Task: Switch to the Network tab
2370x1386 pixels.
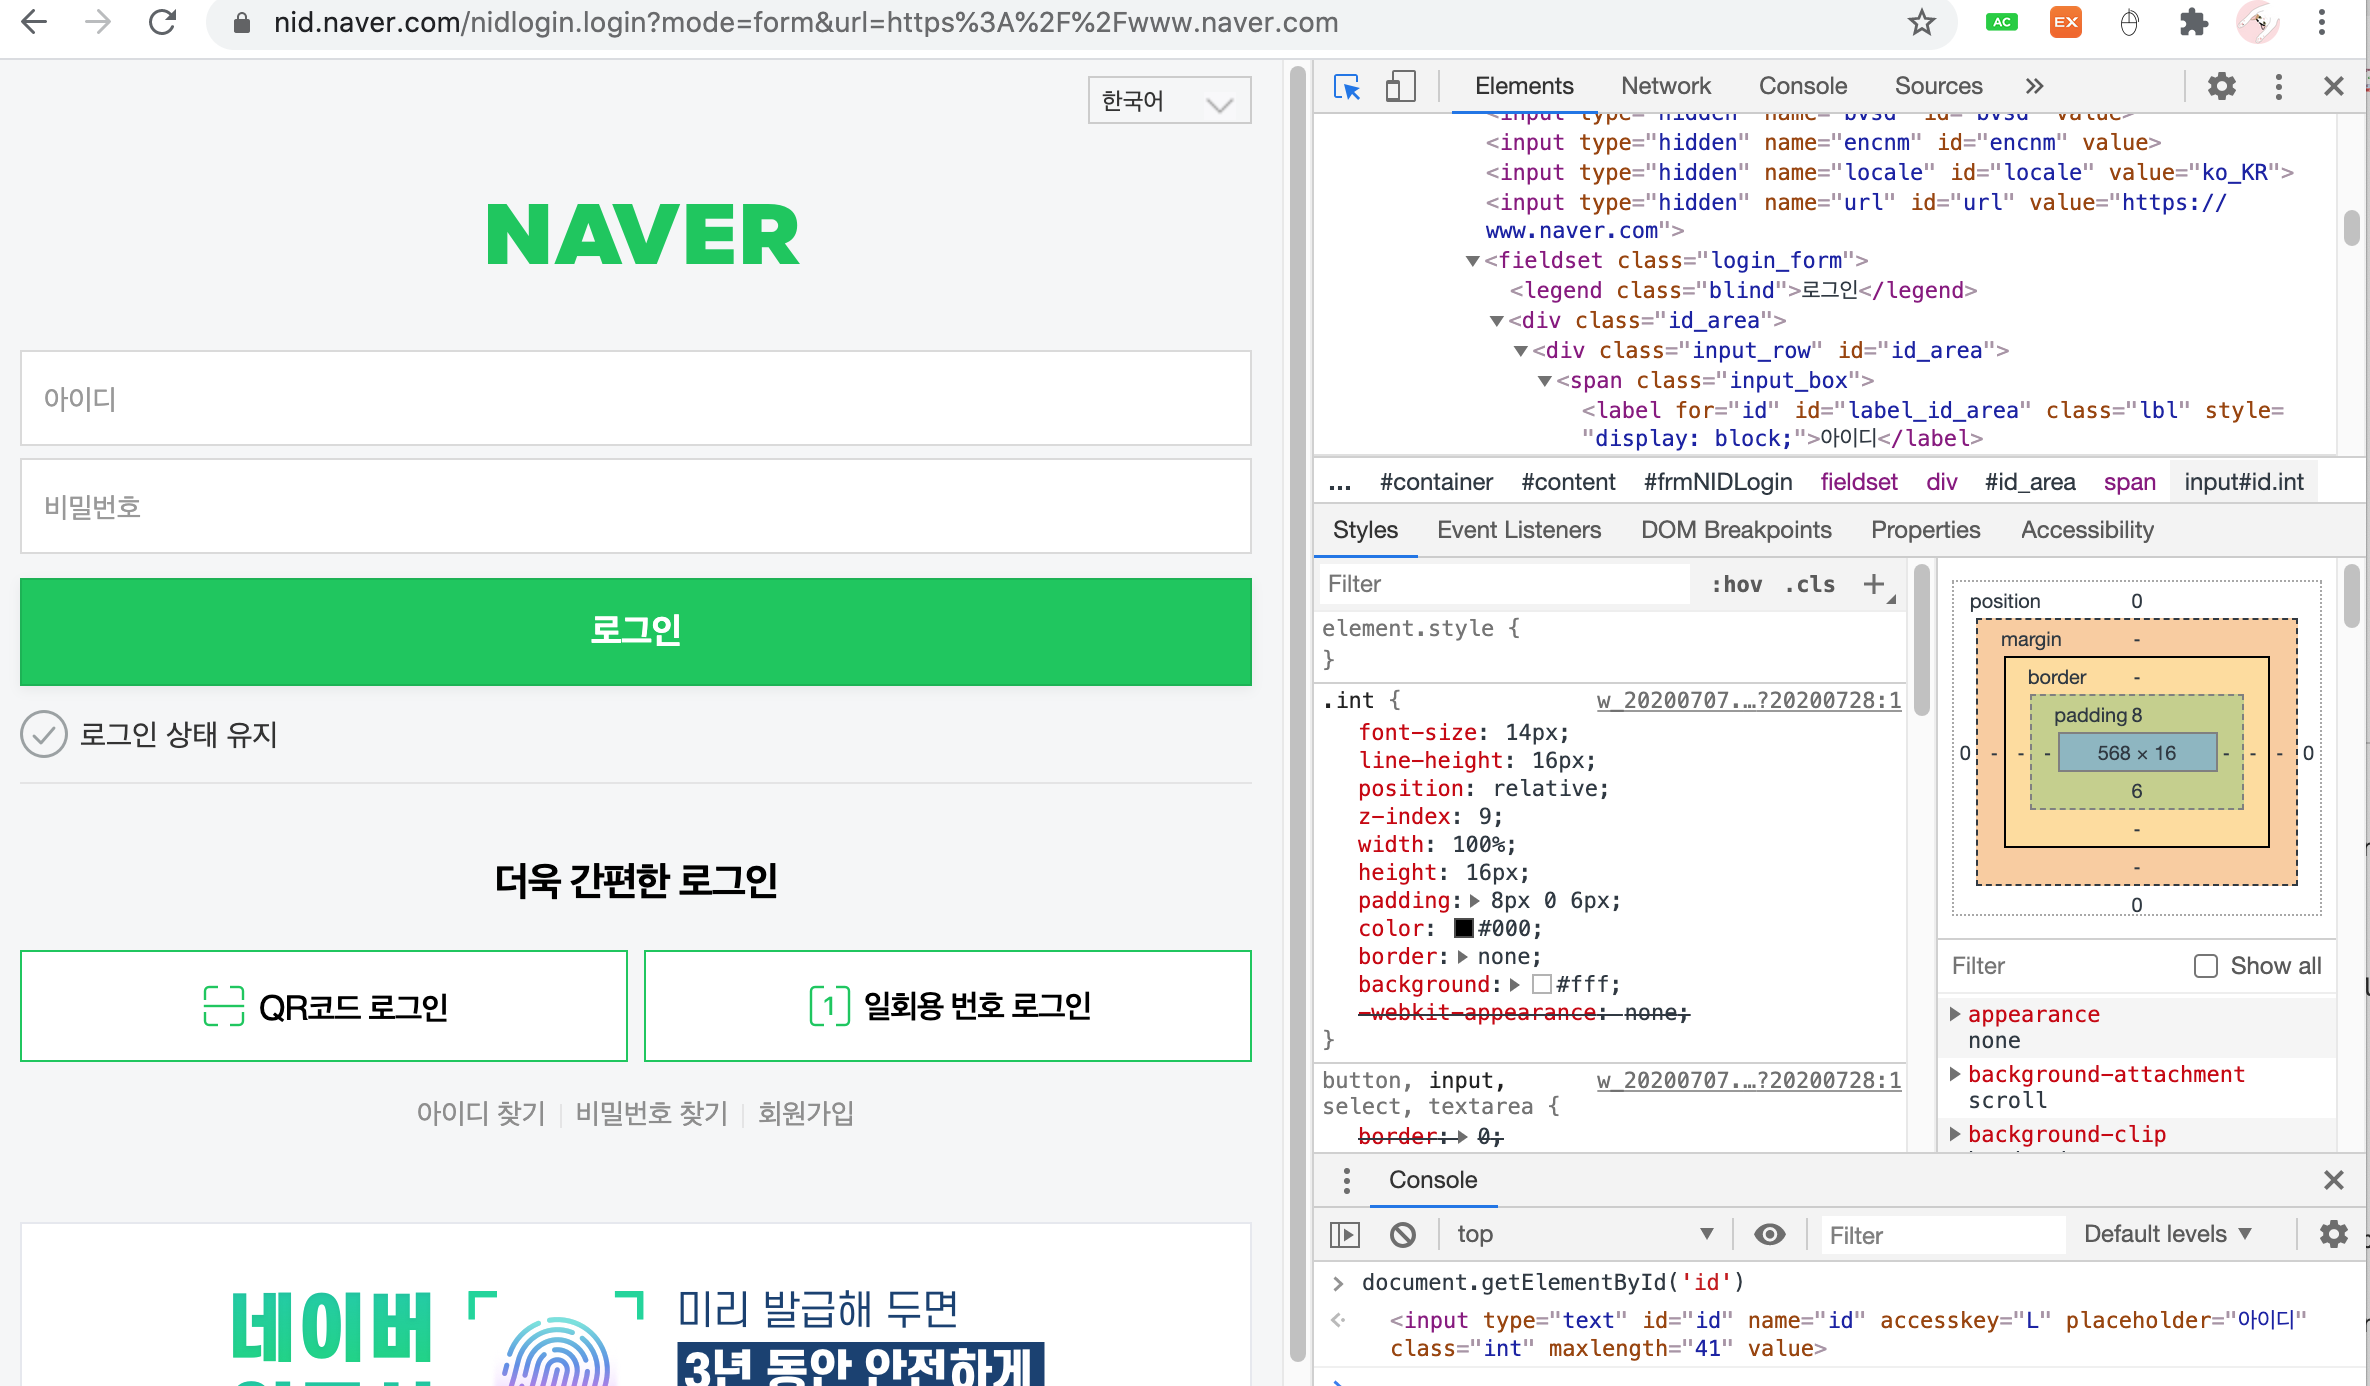Action: tap(1665, 87)
